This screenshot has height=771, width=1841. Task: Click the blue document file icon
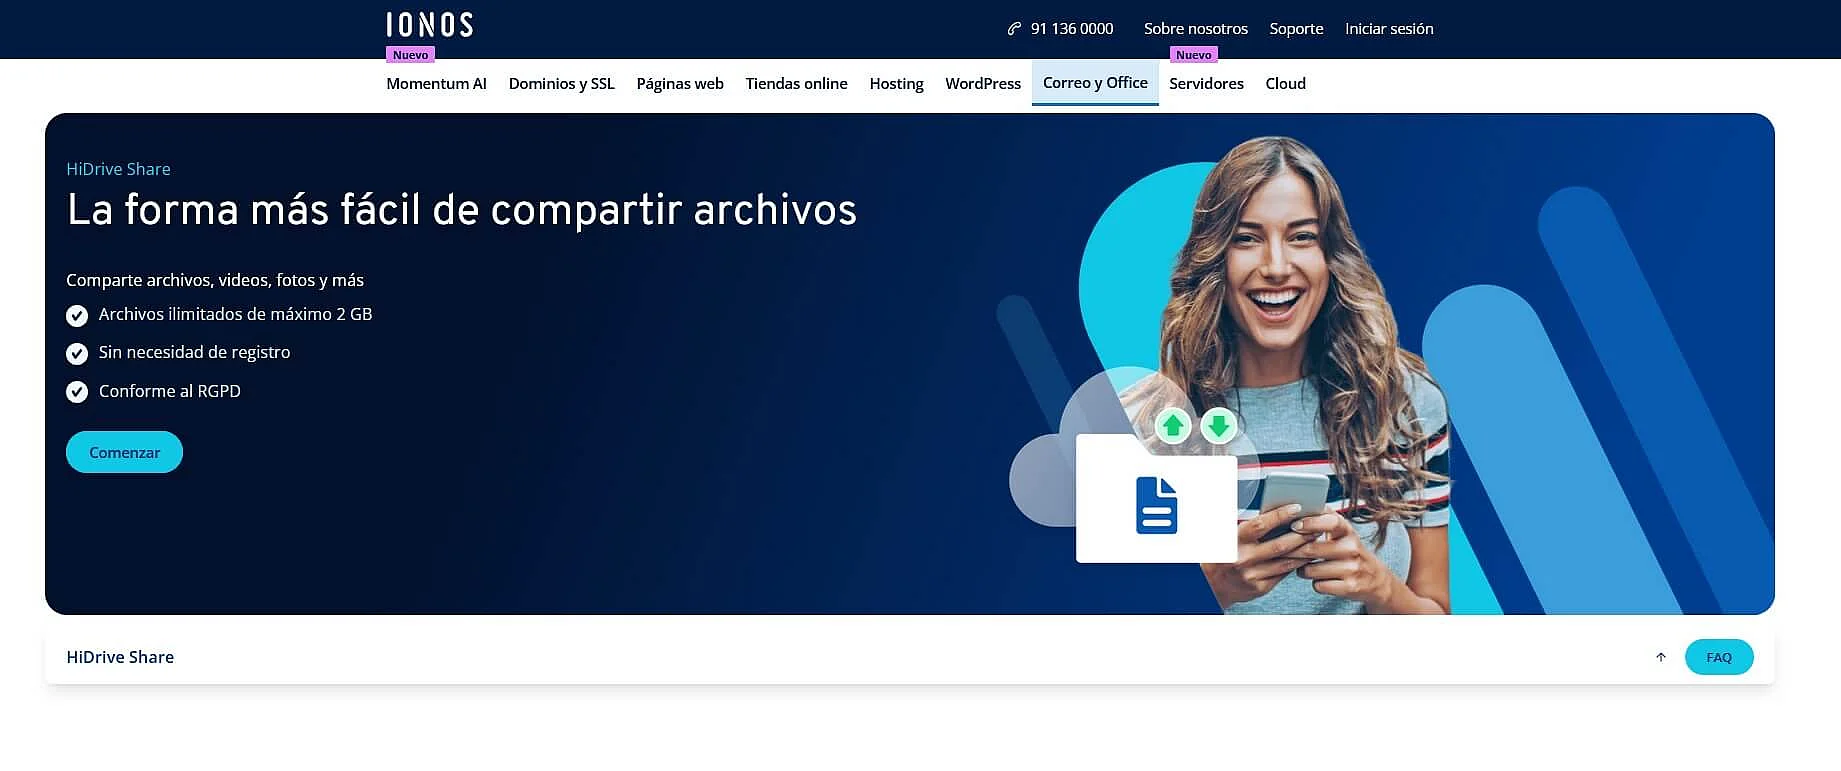point(1157,506)
